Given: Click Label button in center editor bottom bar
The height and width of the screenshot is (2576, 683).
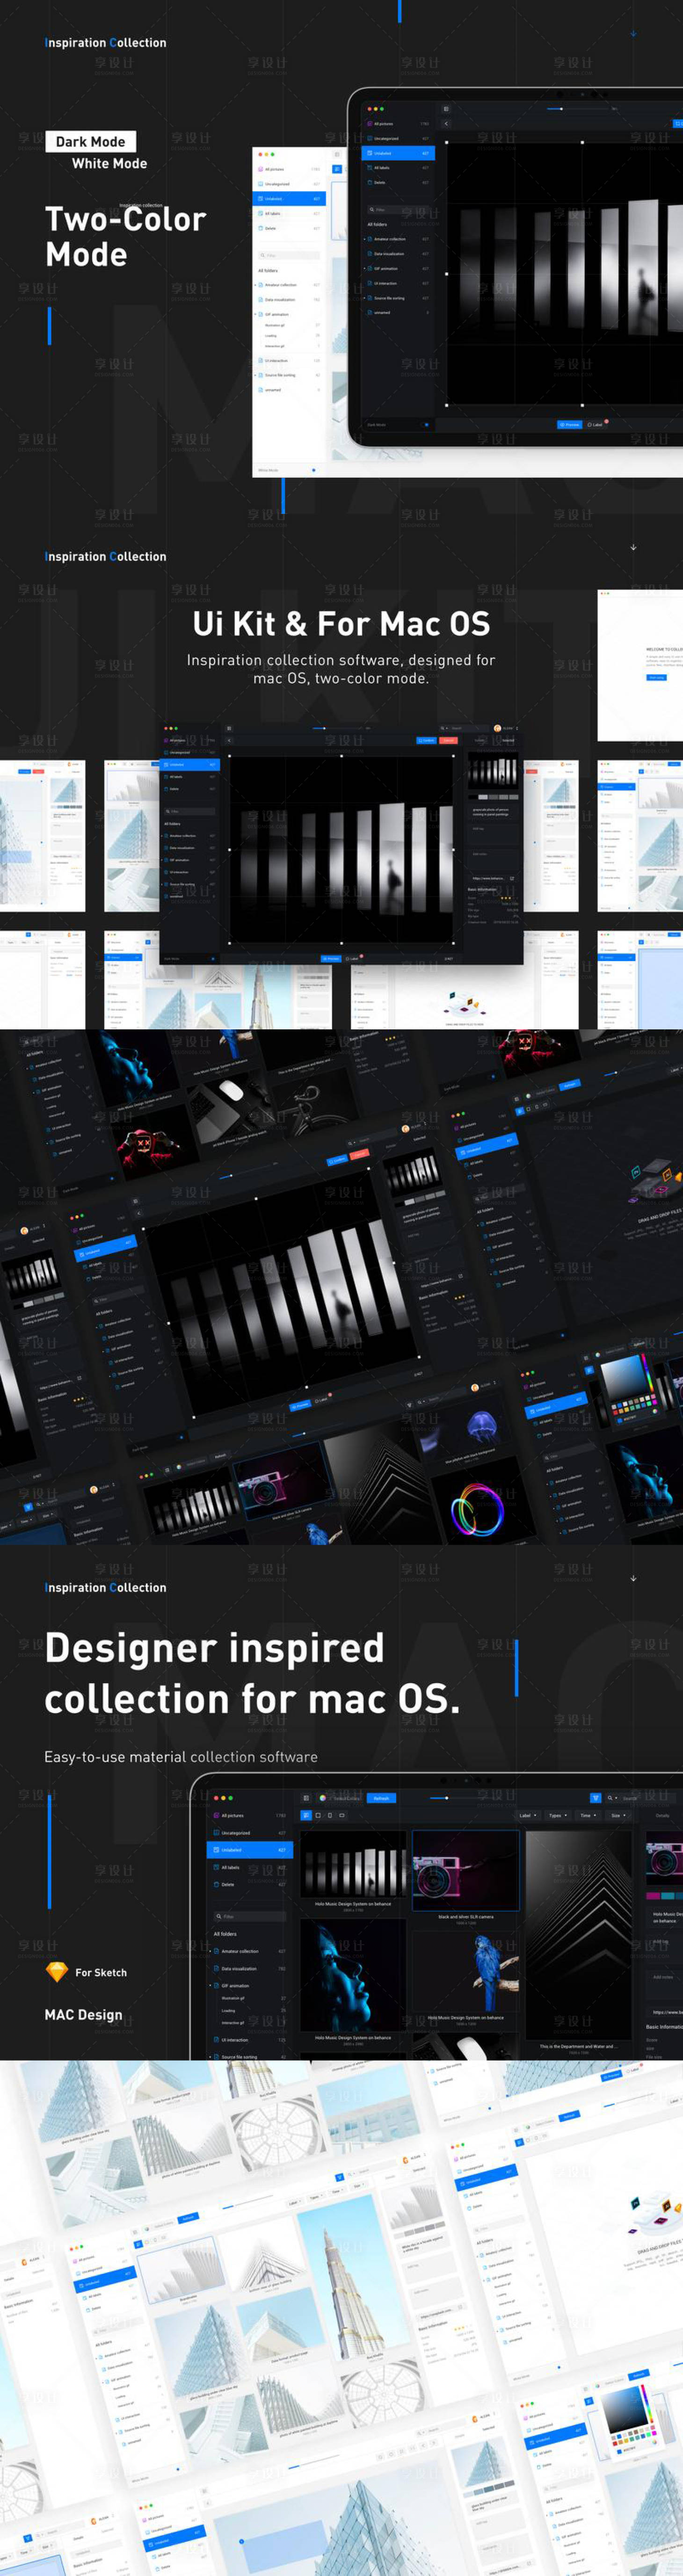Looking at the screenshot, I should pyautogui.click(x=352, y=959).
